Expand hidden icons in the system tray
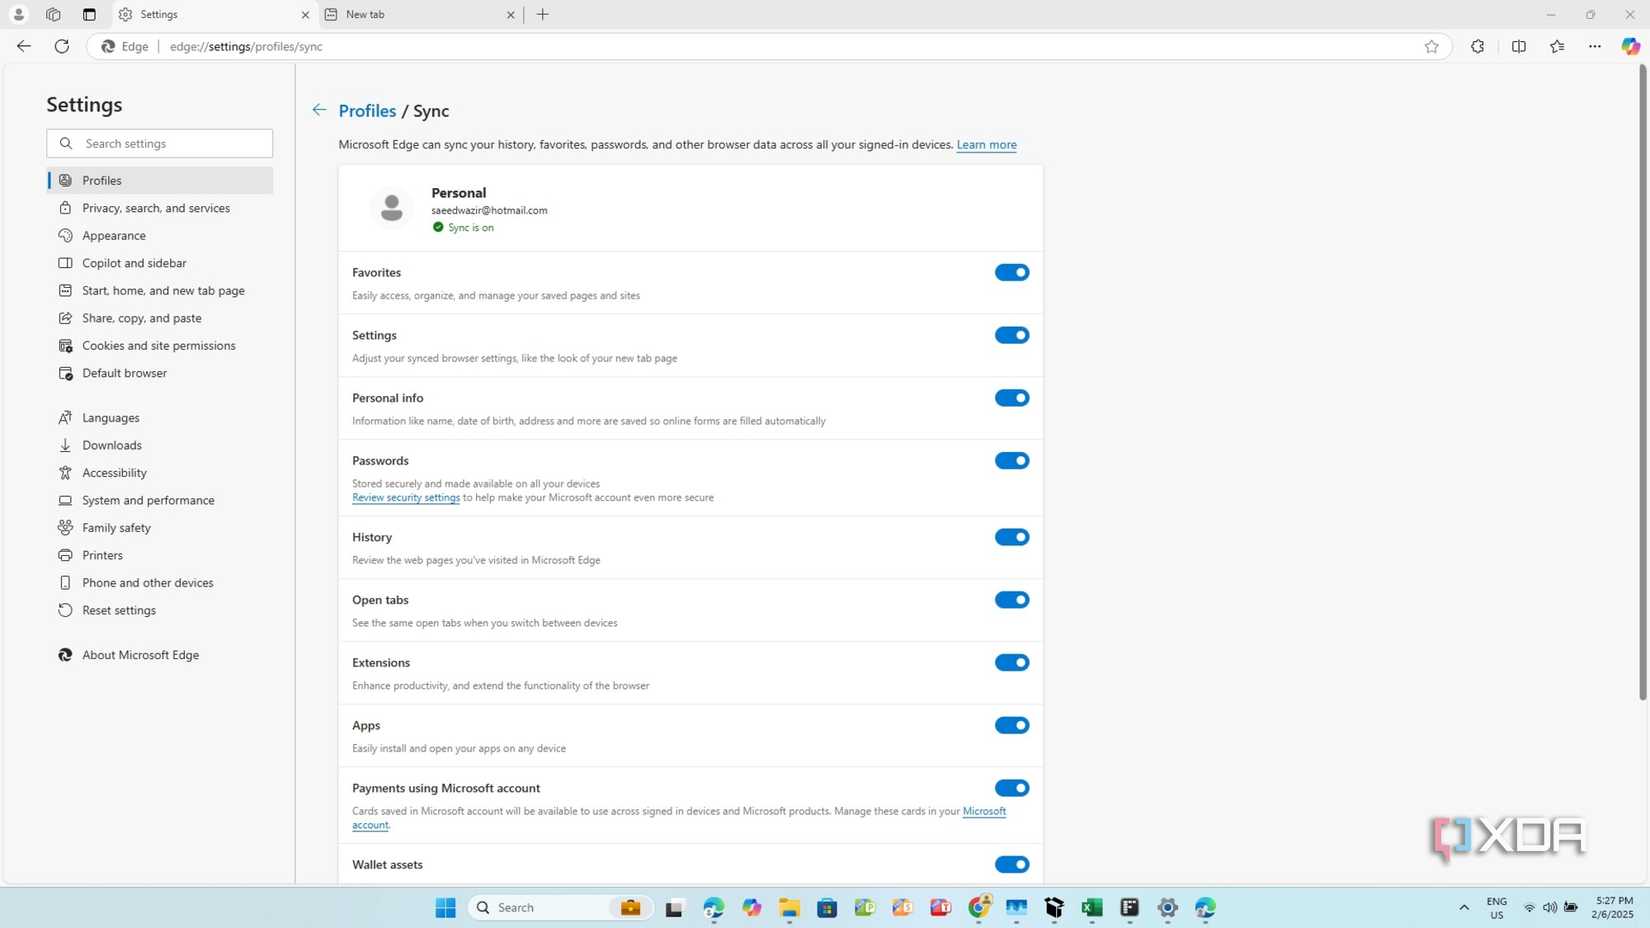This screenshot has width=1650, height=928. 1463,907
